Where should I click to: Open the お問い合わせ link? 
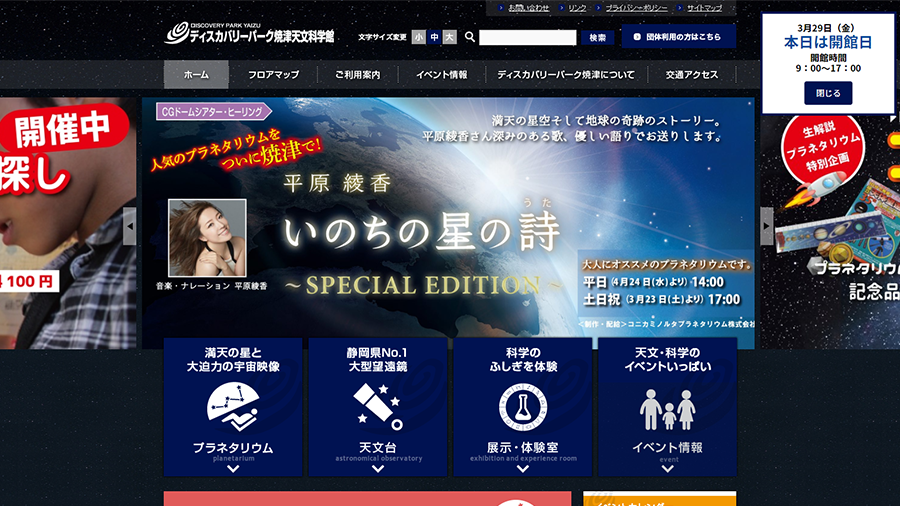coord(529,8)
